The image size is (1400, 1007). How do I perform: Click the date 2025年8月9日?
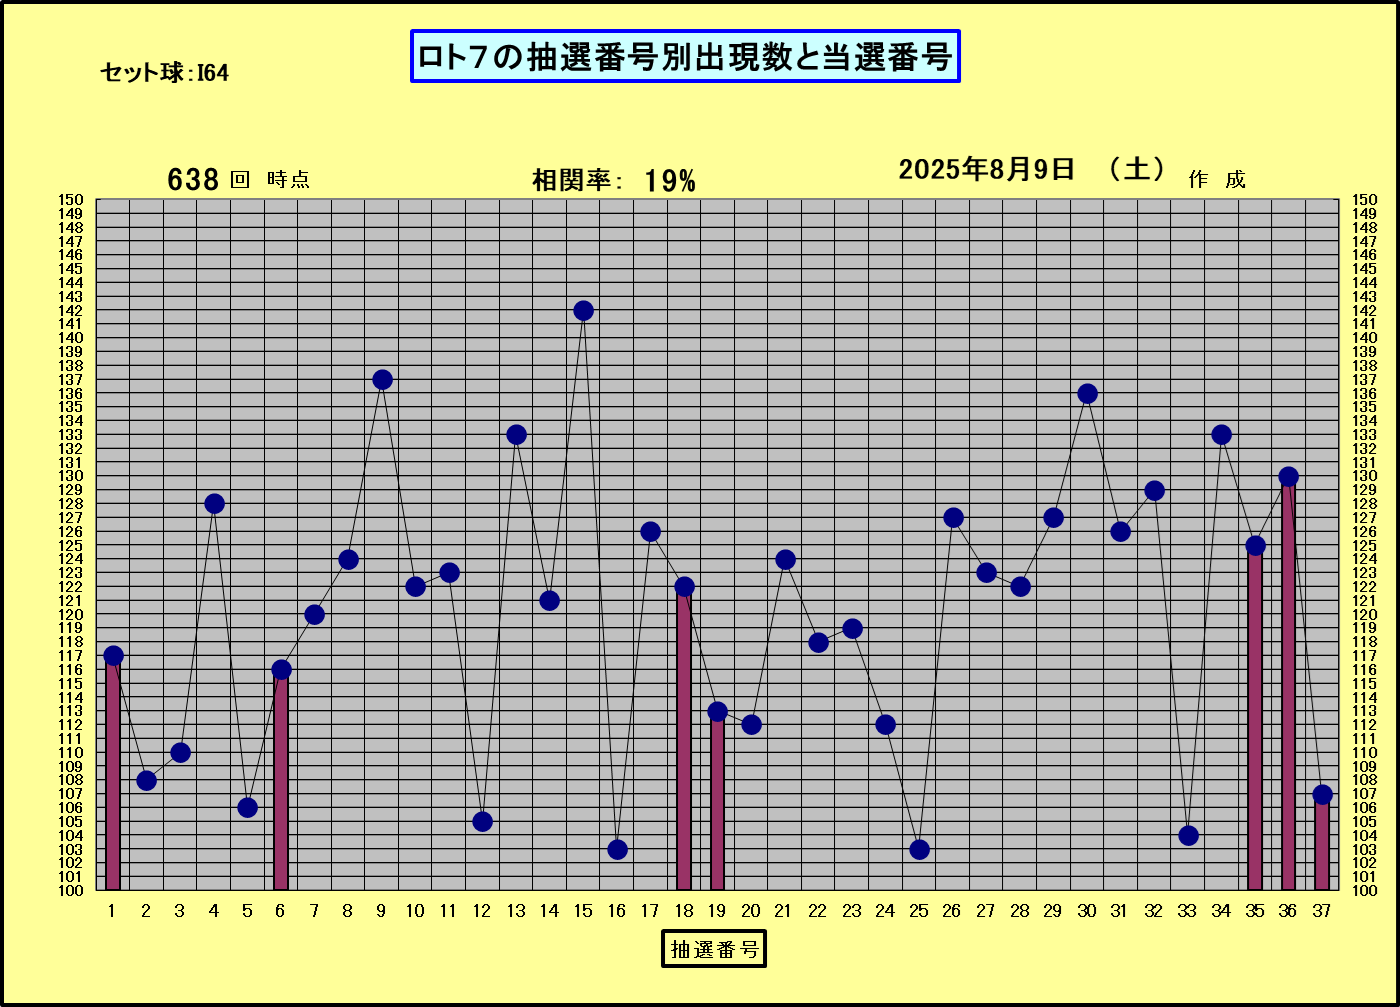pos(986,169)
